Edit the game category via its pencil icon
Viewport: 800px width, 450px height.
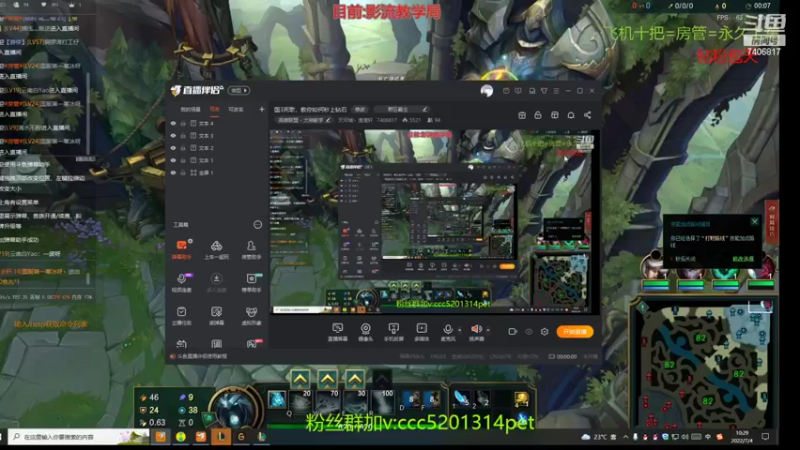328,120
